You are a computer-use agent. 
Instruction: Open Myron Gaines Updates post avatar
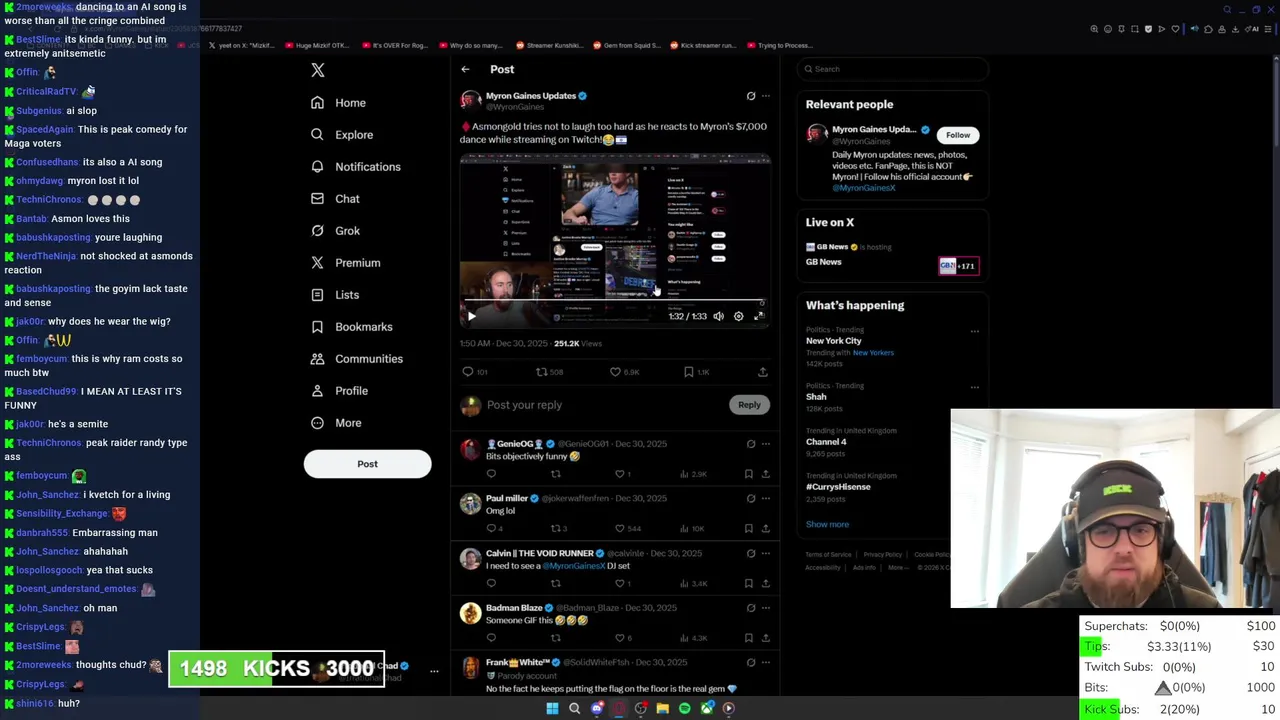[470, 100]
